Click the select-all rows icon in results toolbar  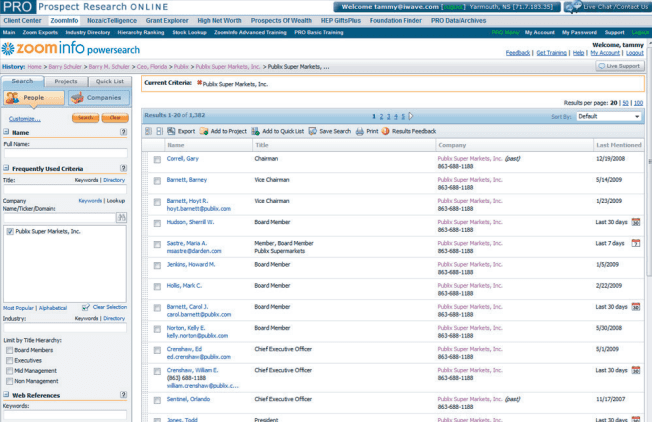coord(148,131)
